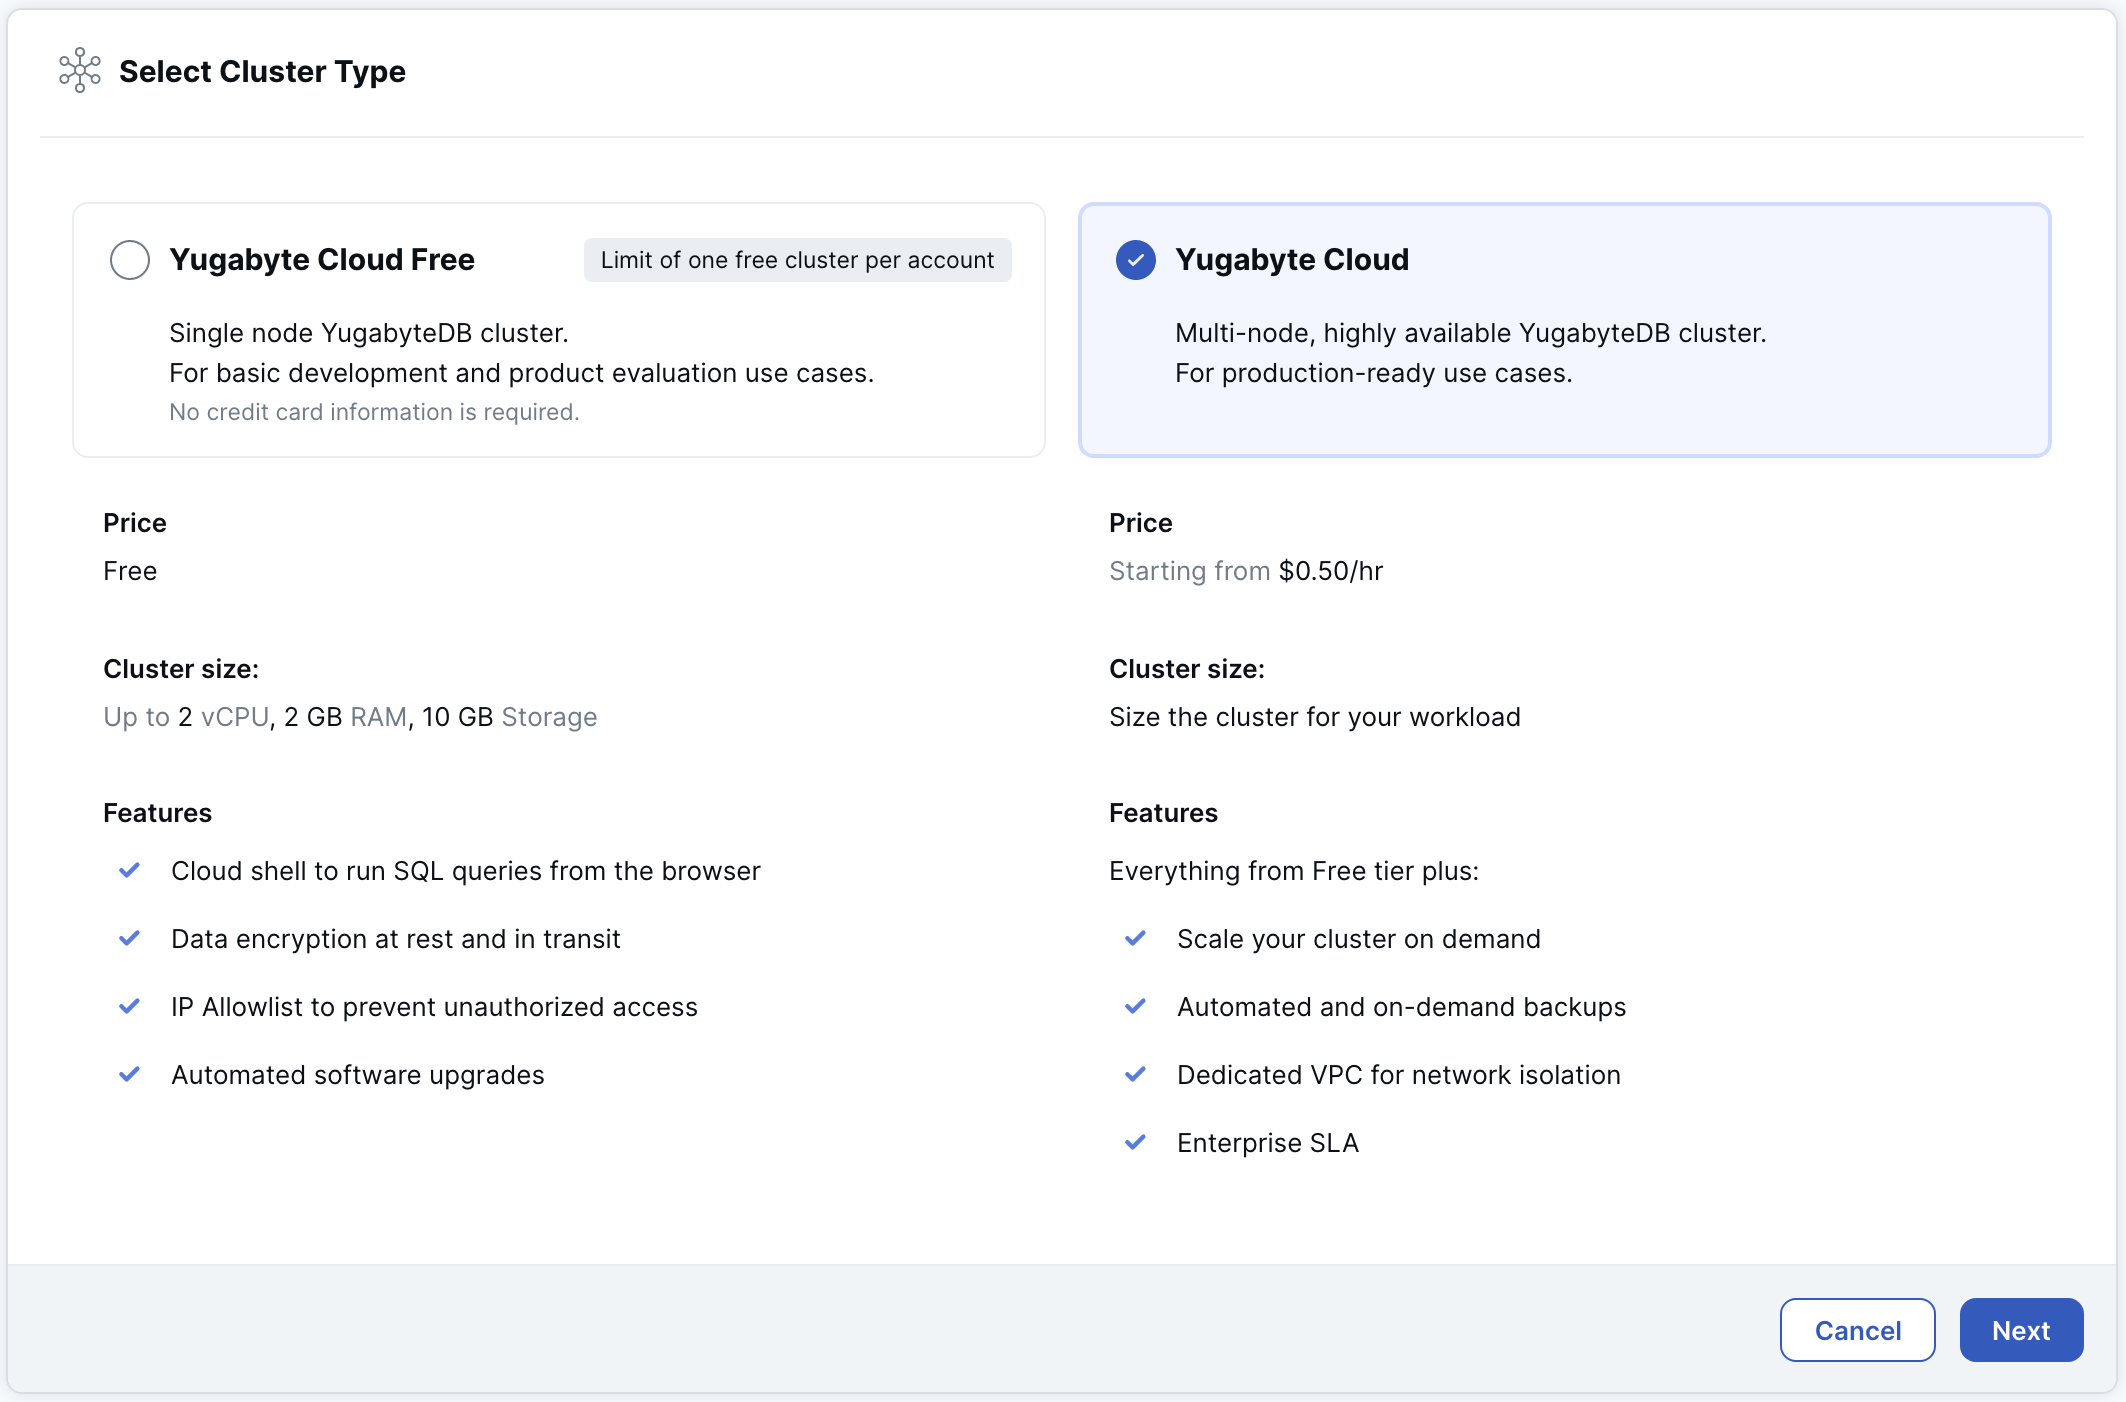Click the 'Select Cluster Type' dialog title
Screen dimensions: 2126x1402
click(x=262, y=71)
